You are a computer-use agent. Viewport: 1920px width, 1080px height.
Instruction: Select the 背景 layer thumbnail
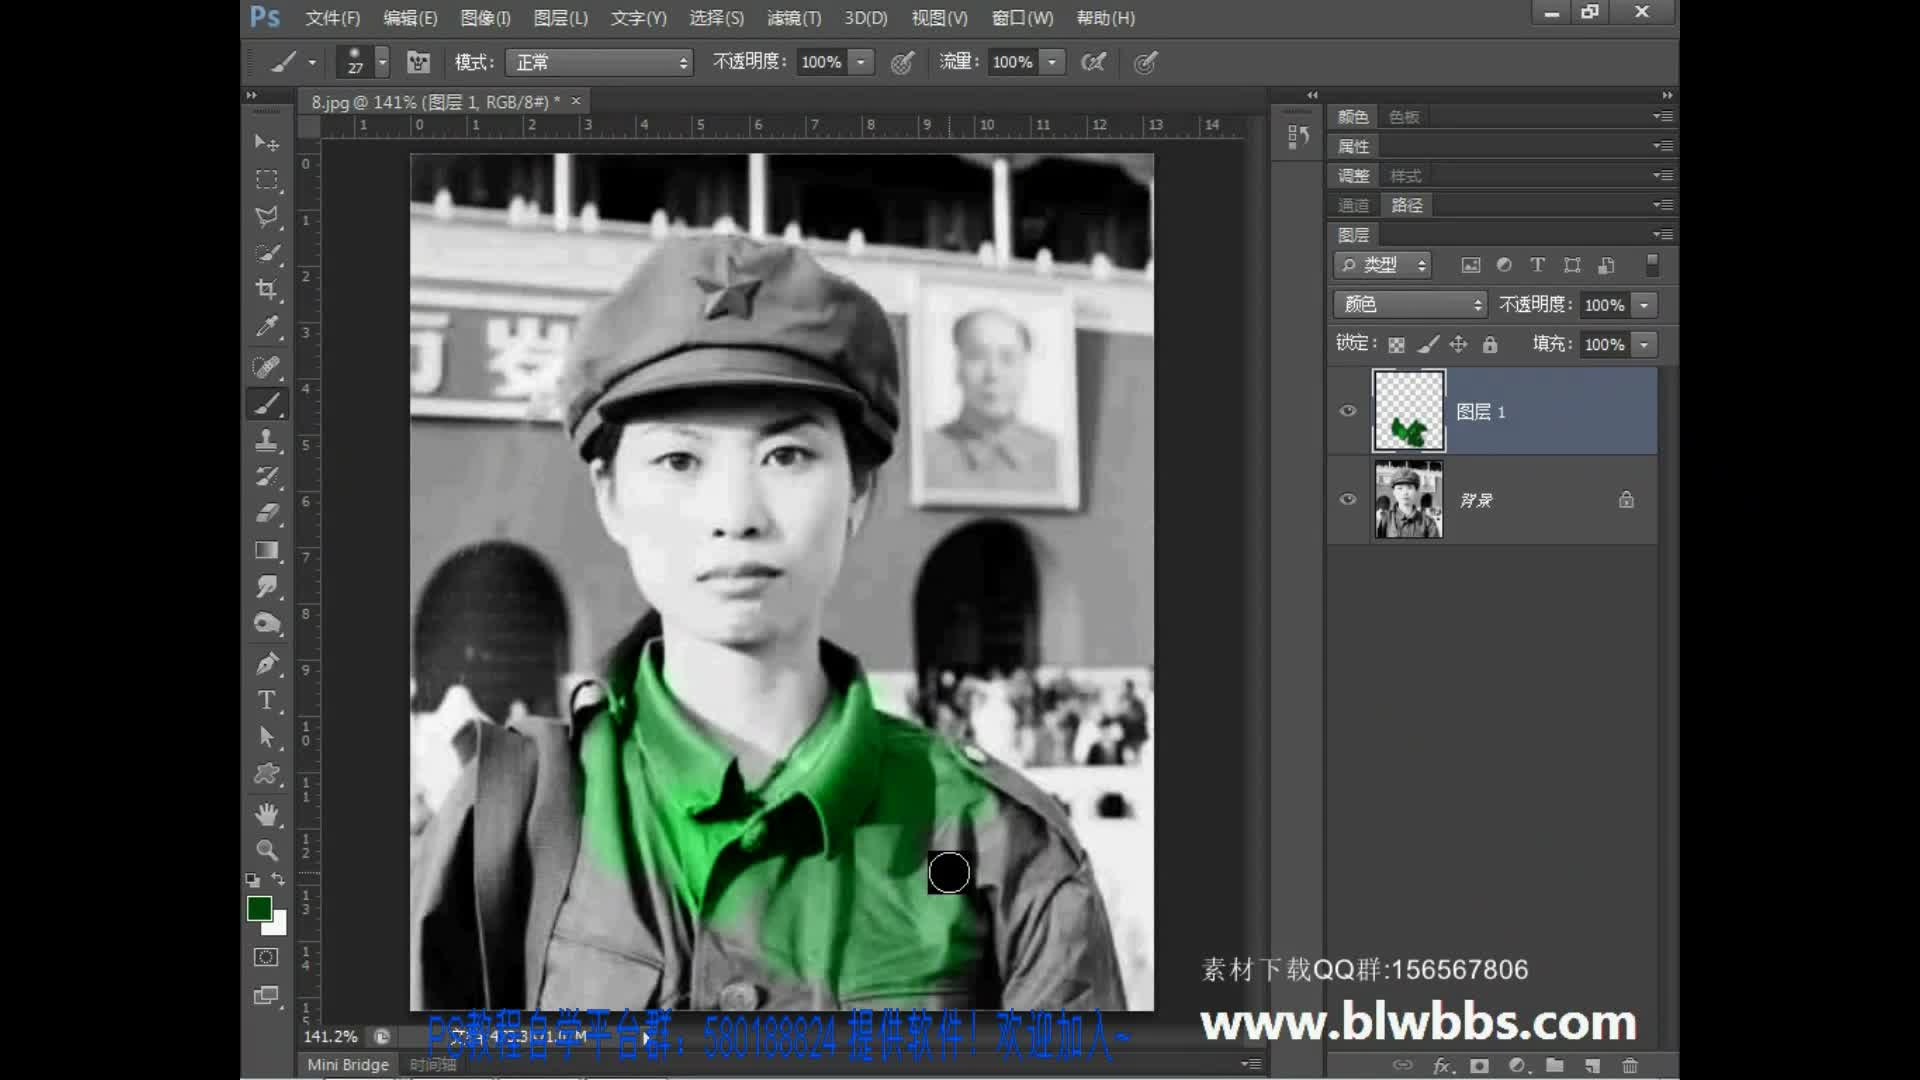(1408, 499)
